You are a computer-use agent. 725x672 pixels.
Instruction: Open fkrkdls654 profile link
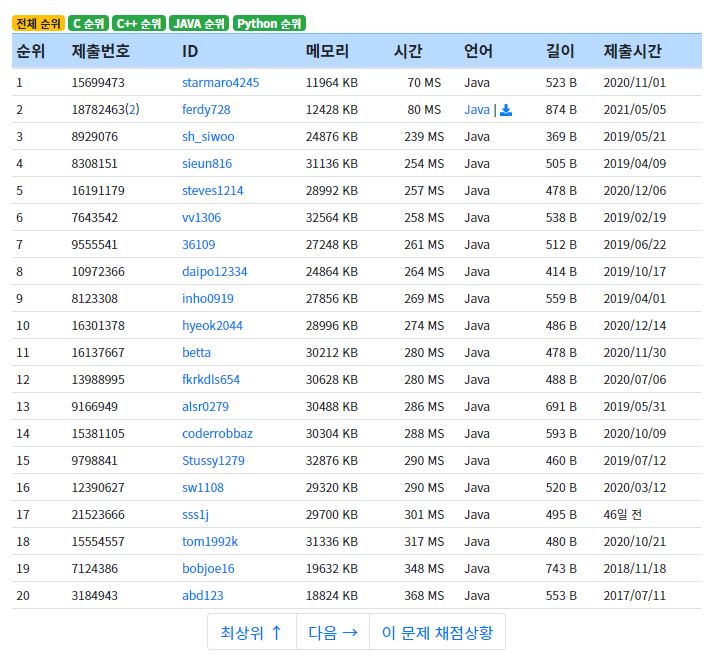tap(211, 380)
